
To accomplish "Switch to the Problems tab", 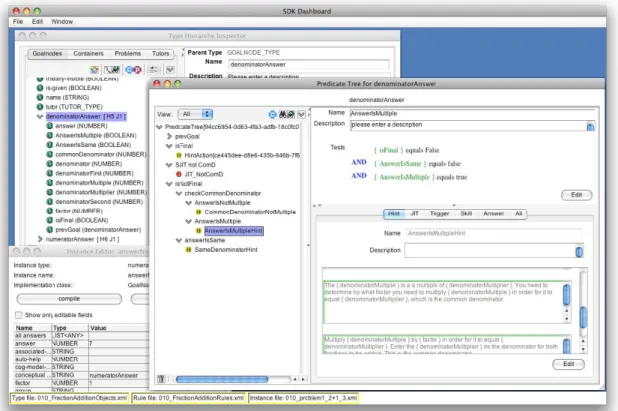I will [x=128, y=54].
